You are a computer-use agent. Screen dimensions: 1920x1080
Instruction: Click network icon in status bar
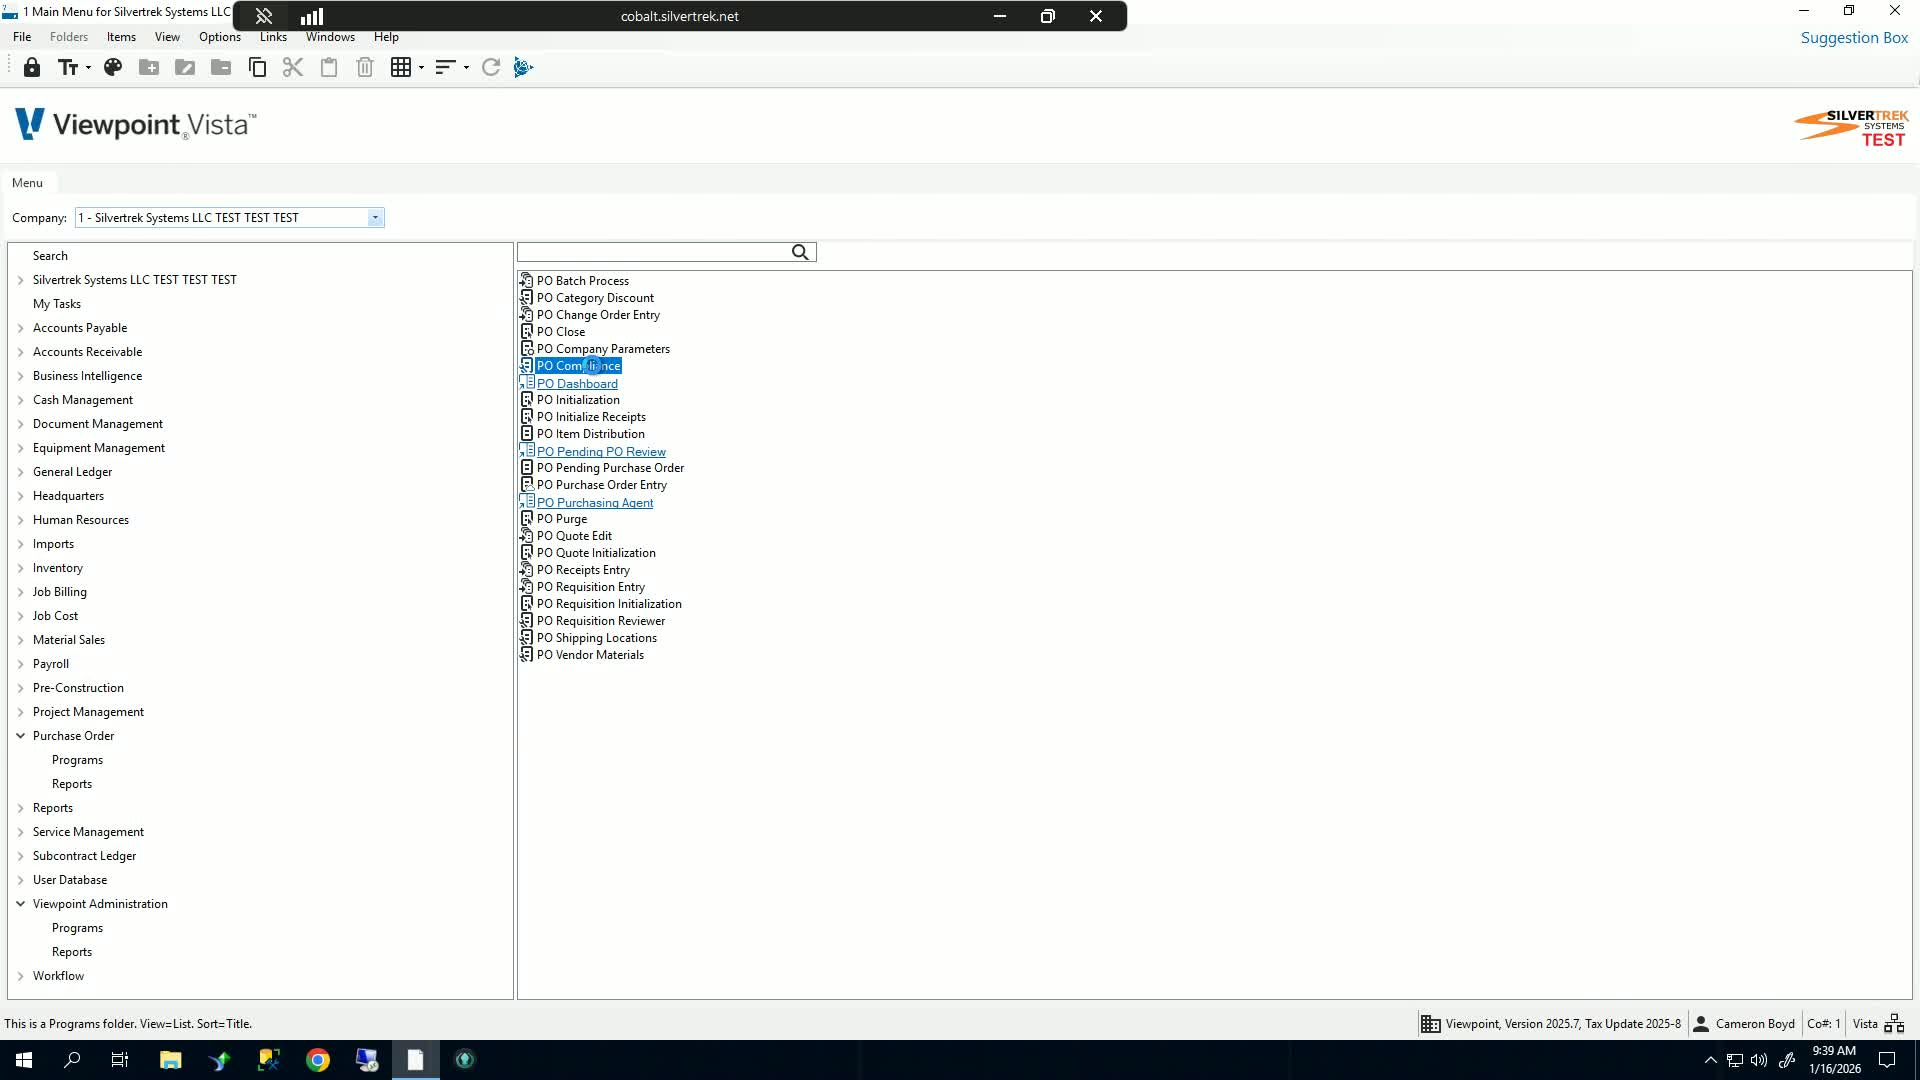coord(1894,1023)
